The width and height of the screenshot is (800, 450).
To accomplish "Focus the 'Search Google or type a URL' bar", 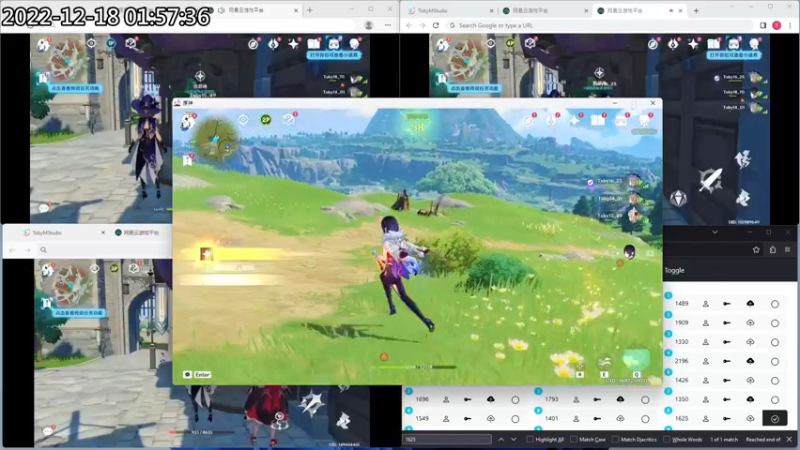I will click(x=599, y=25).
